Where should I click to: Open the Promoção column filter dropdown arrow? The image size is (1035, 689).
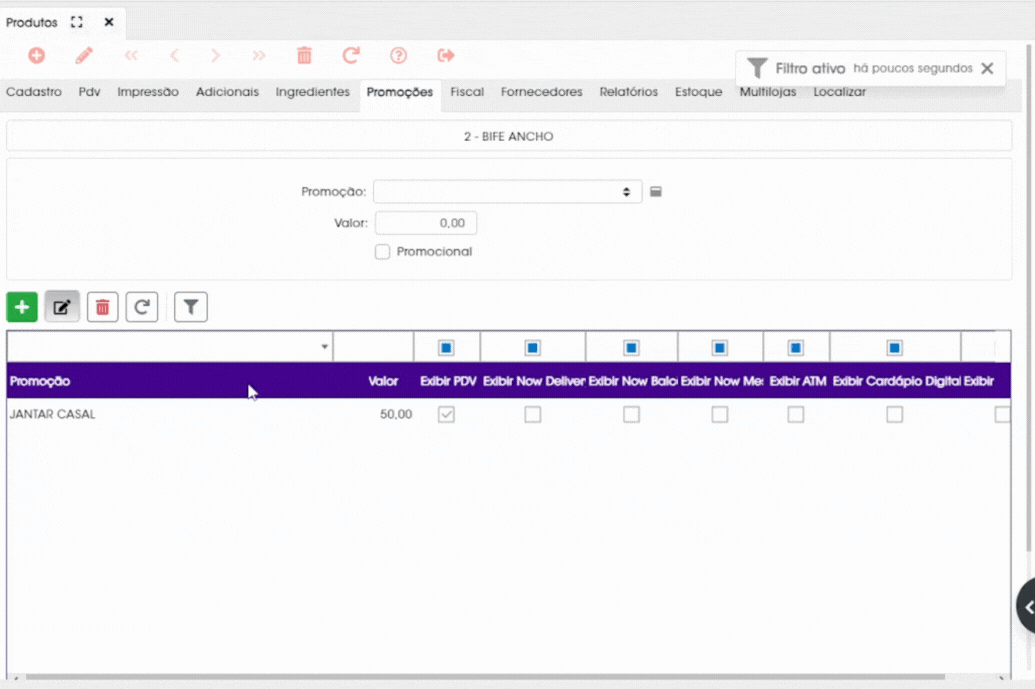pyautogui.click(x=324, y=347)
